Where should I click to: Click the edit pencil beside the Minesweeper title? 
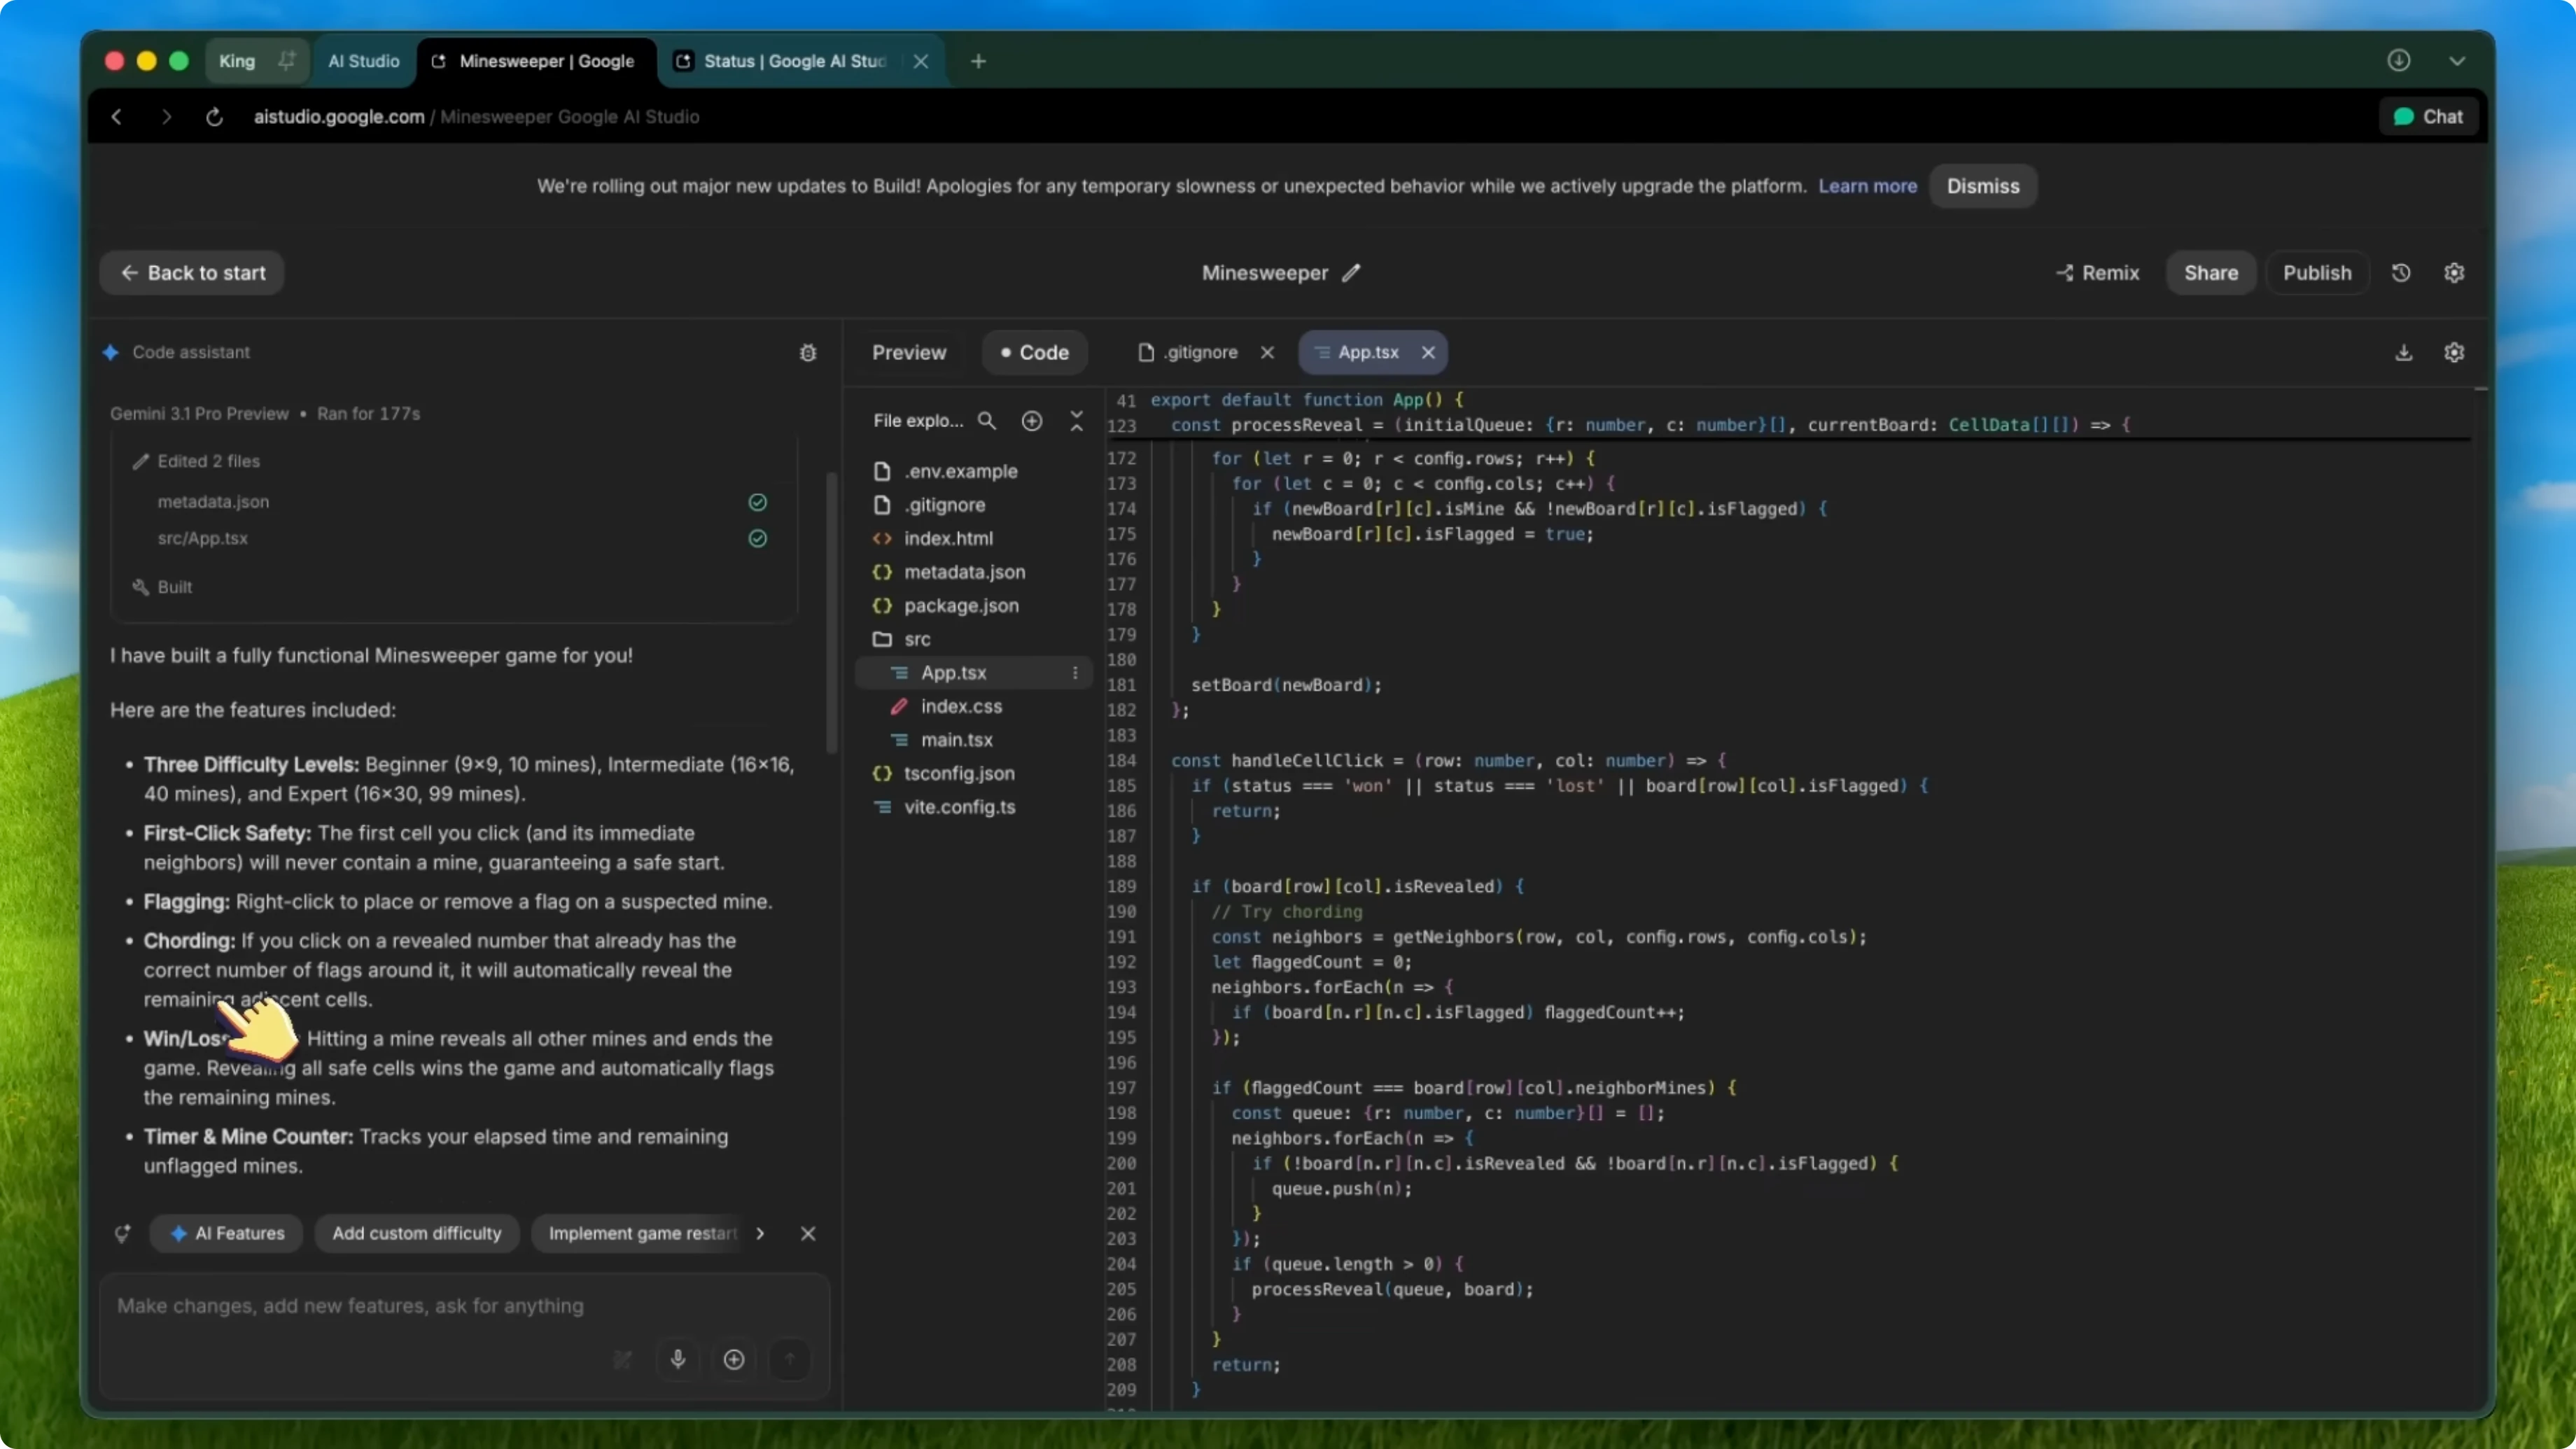tap(1351, 273)
